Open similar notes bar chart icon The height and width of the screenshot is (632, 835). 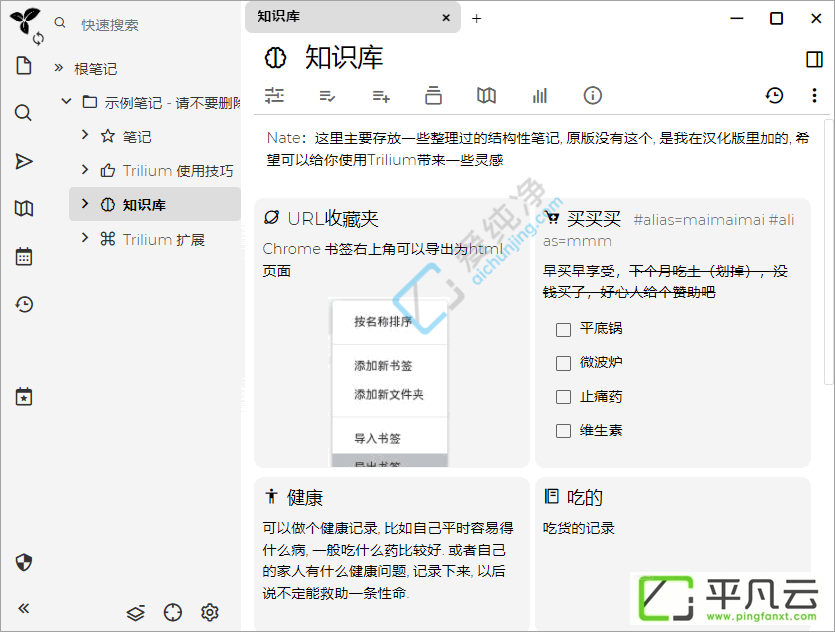tap(539, 96)
